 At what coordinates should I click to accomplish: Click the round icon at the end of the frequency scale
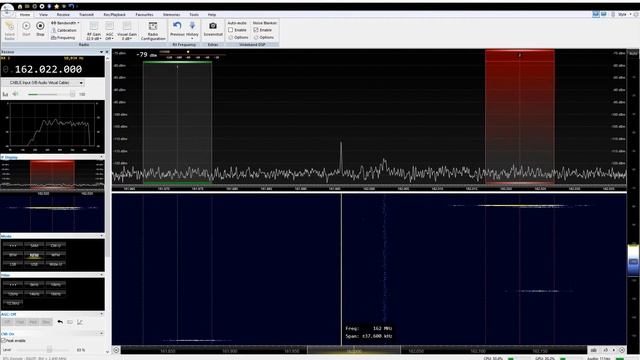coord(622,350)
